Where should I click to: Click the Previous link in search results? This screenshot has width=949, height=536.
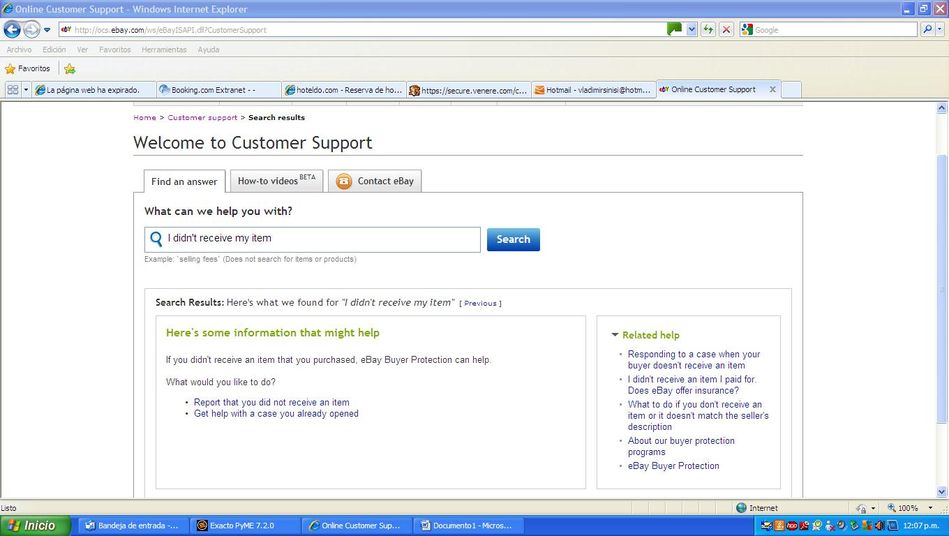coord(480,303)
